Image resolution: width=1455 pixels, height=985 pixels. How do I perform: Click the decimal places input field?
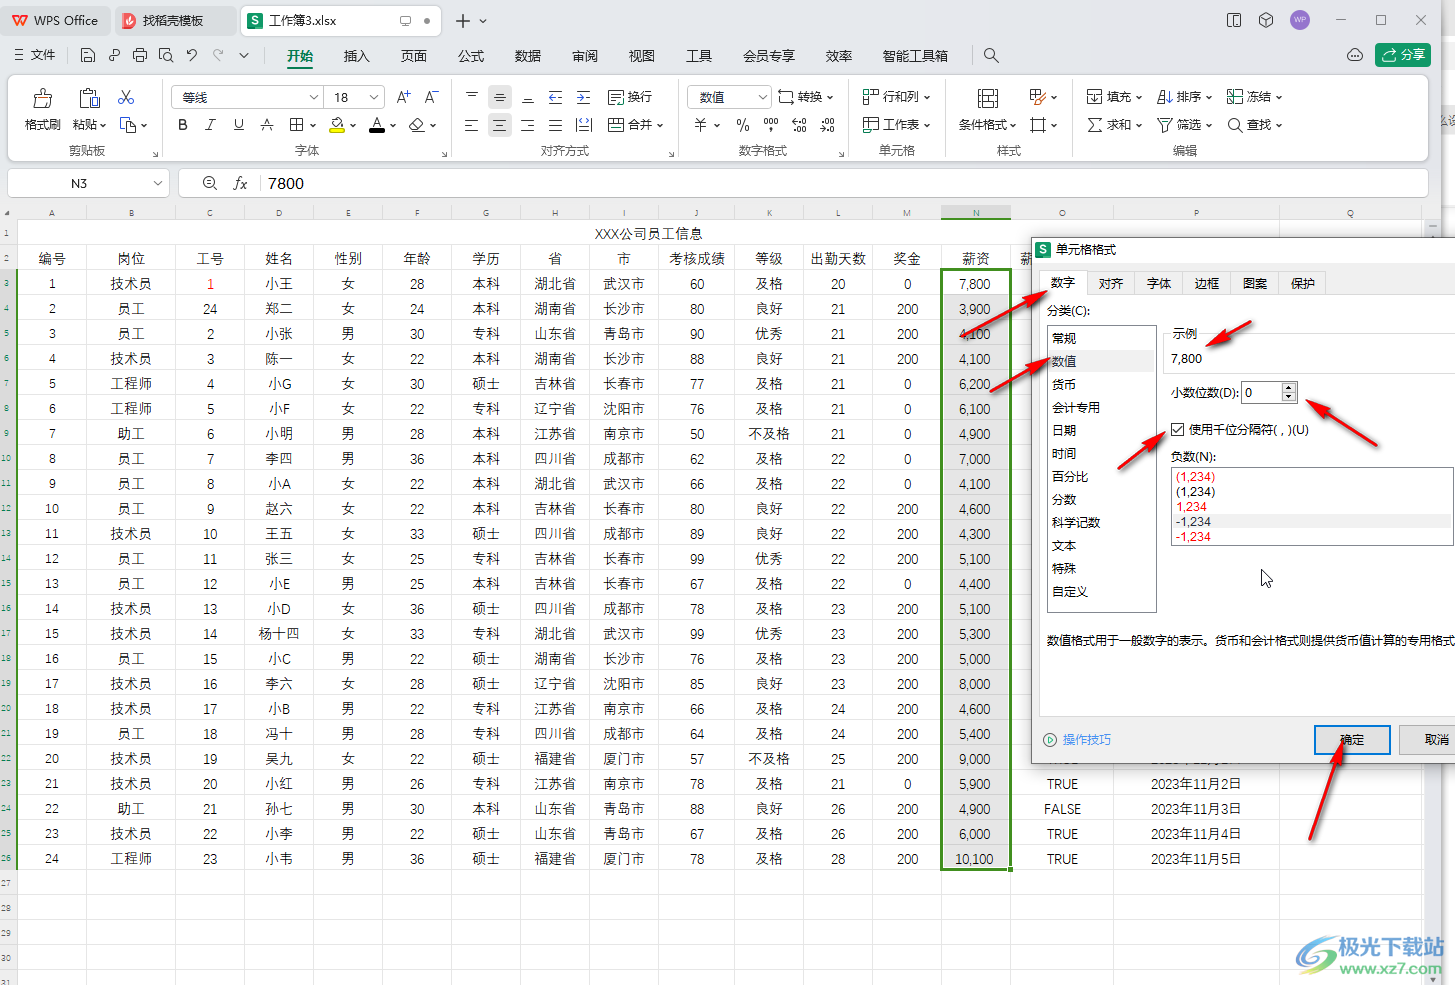tap(1261, 393)
